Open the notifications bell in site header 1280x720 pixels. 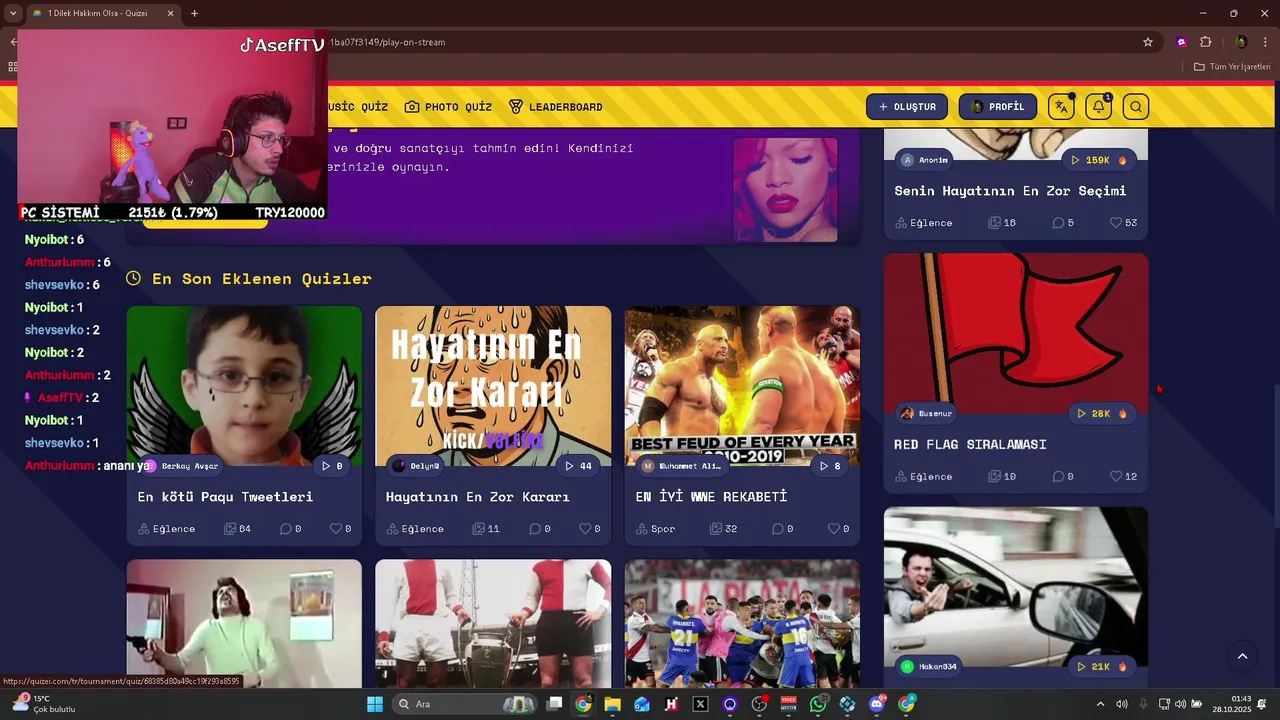(x=1098, y=107)
